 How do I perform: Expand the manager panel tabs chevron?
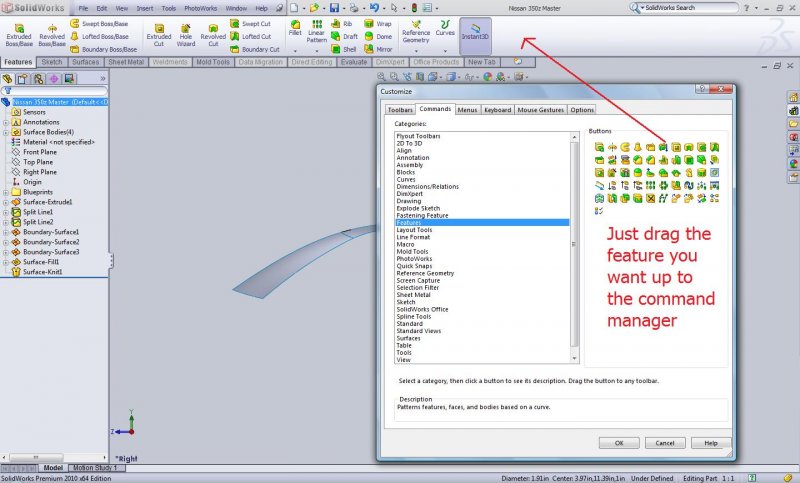(x=103, y=79)
